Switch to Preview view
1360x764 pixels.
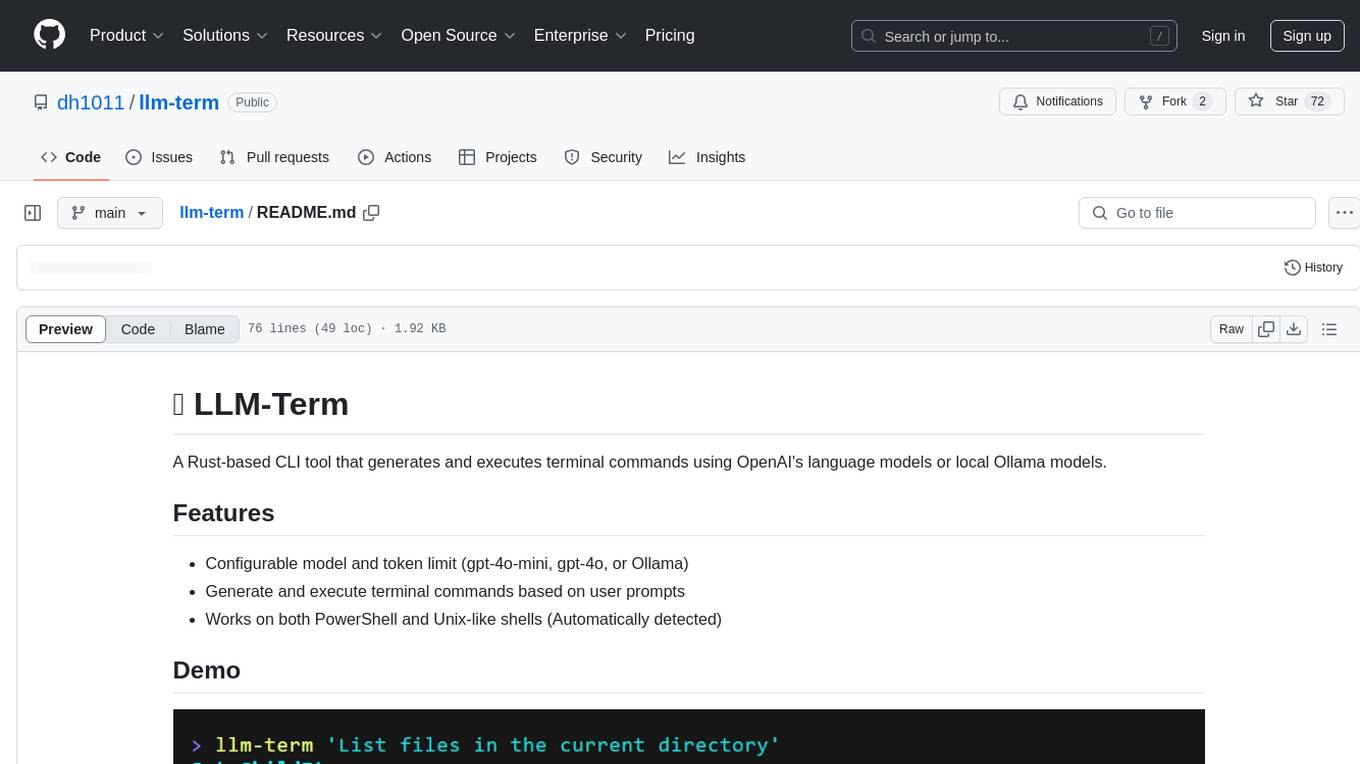66,329
